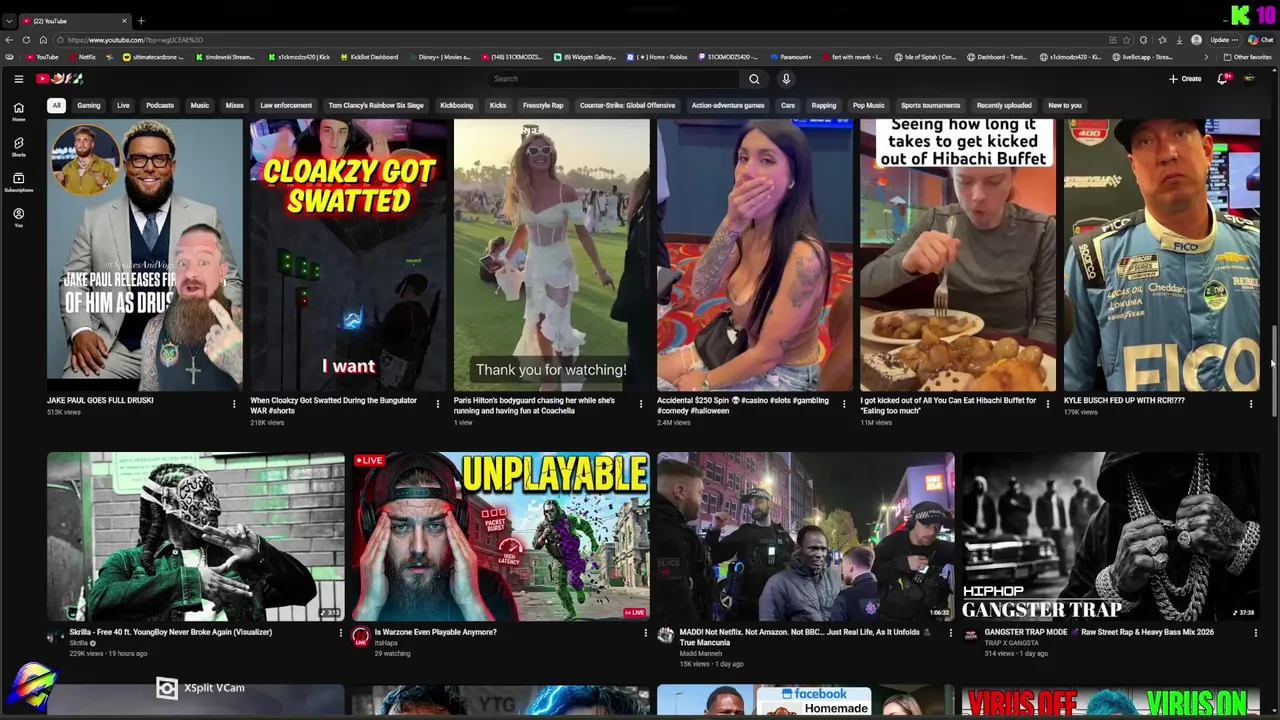Click the YouTube search input field
Viewport: 1280px width, 720px height.
point(615,79)
